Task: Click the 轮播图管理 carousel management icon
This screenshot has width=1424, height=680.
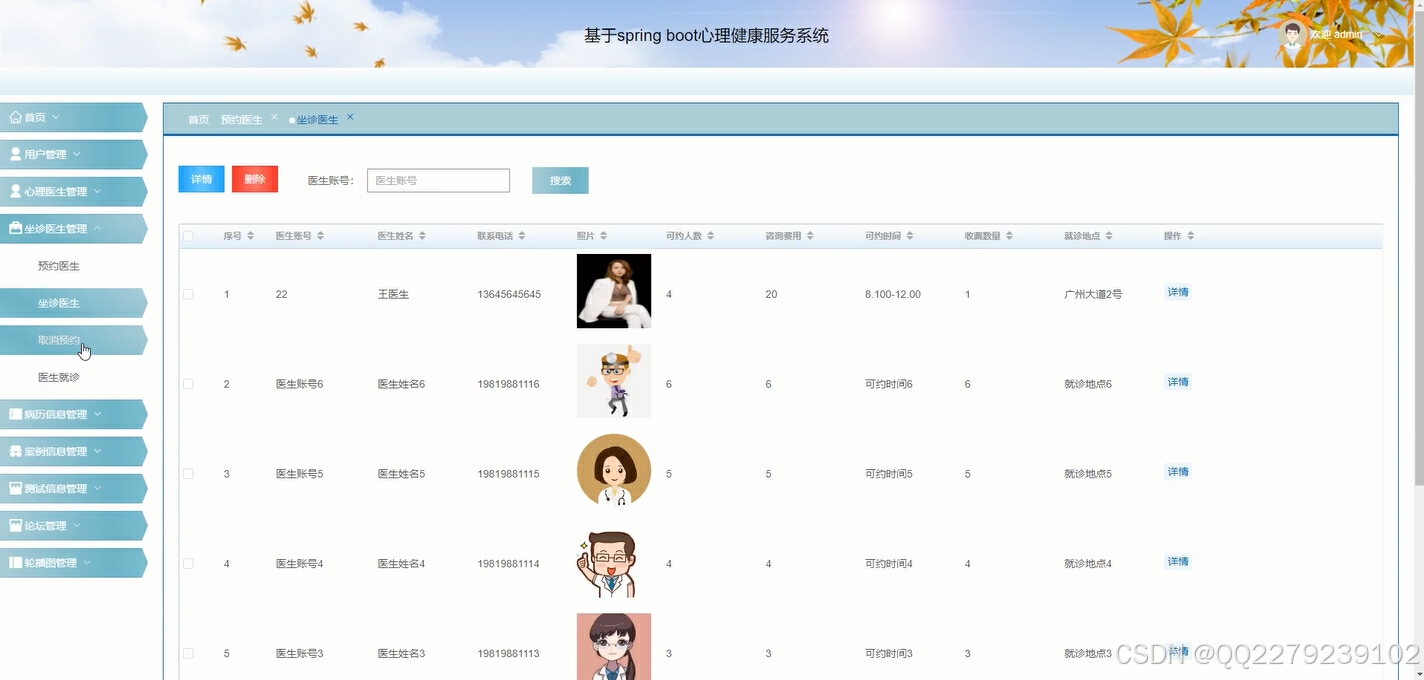Action: (14, 561)
